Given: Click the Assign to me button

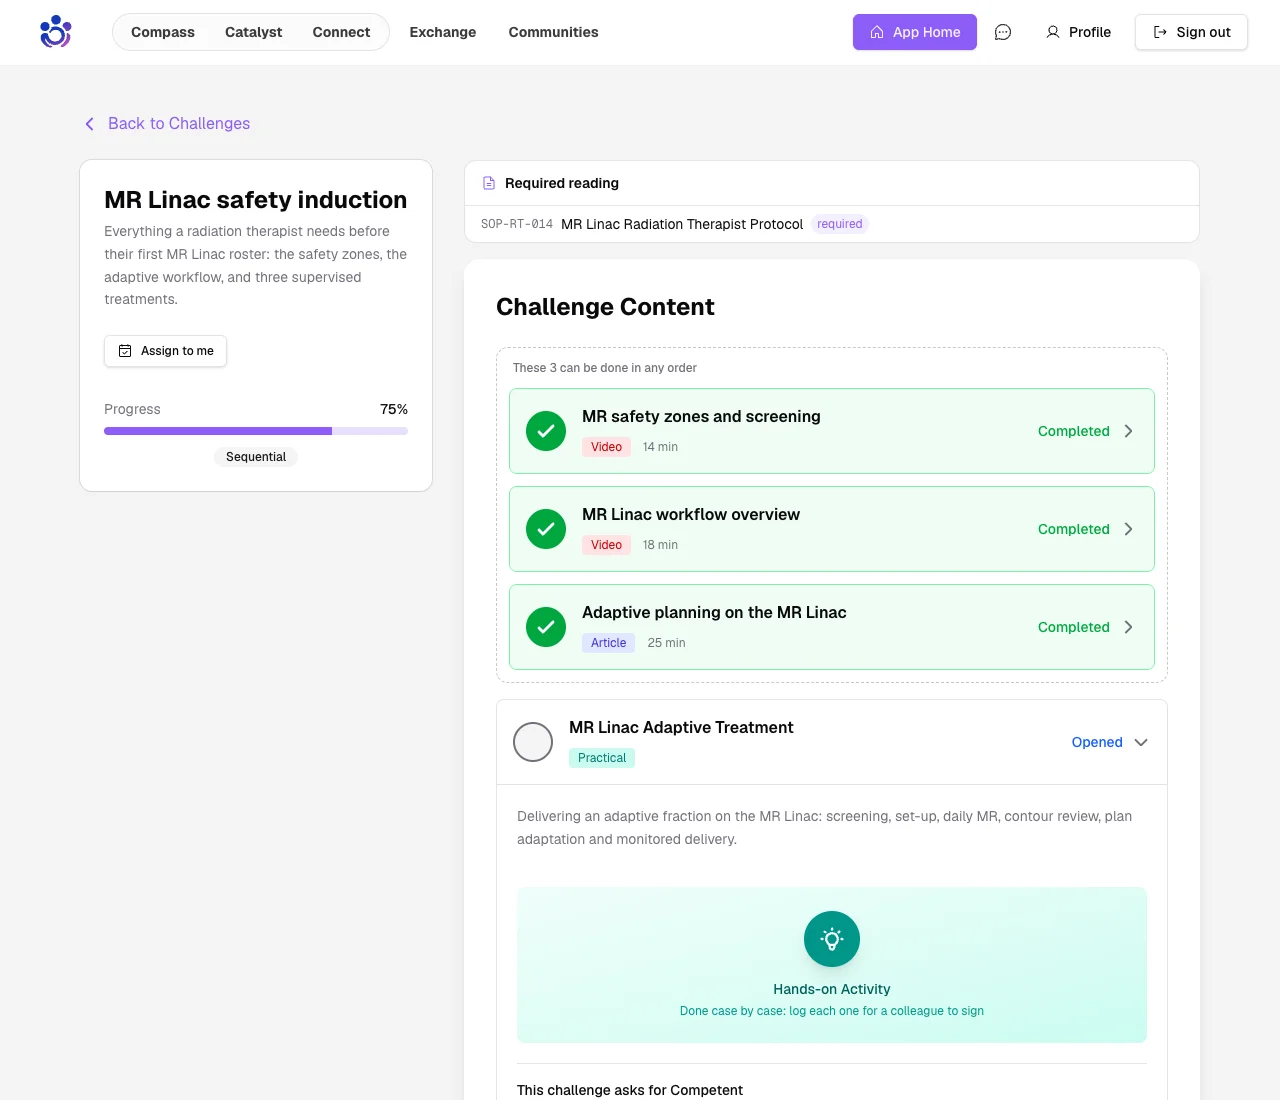Looking at the screenshot, I should click(166, 351).
